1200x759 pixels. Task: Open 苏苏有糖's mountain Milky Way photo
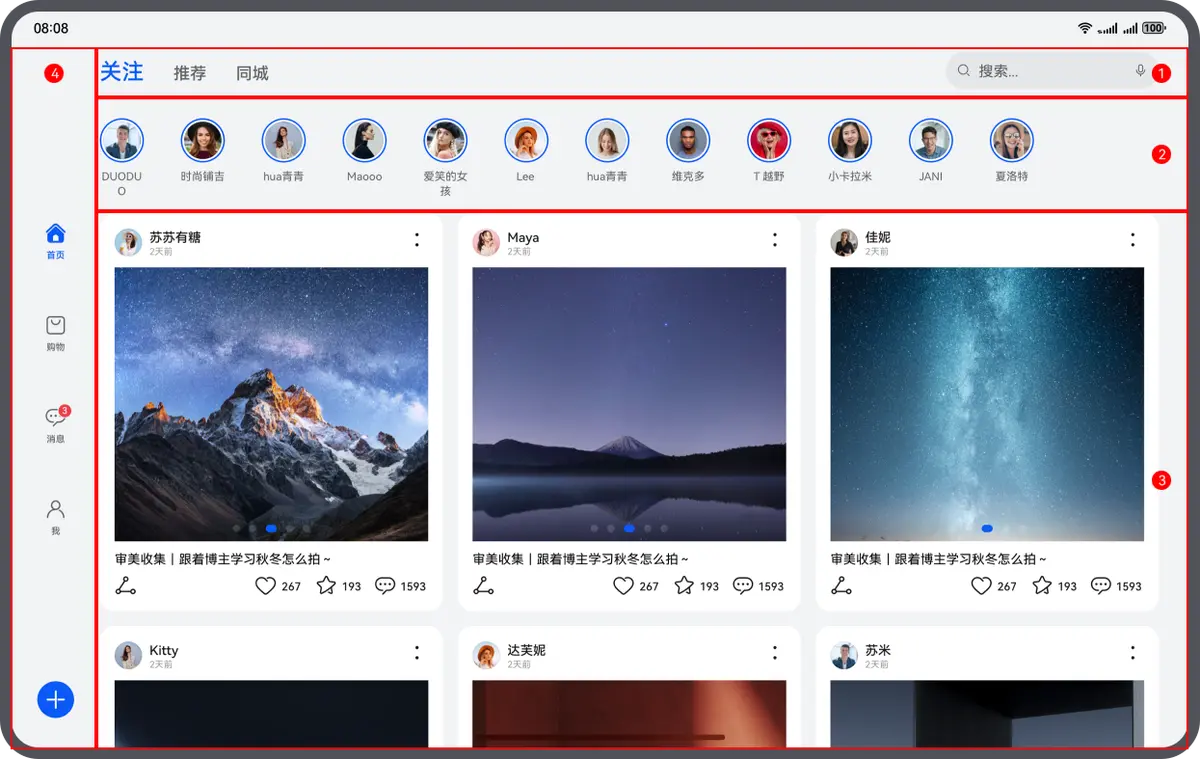click(x=271, y=404)
